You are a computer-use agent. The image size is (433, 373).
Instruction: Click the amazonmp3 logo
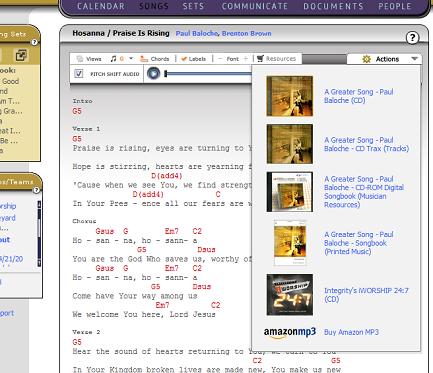(290, 332)
